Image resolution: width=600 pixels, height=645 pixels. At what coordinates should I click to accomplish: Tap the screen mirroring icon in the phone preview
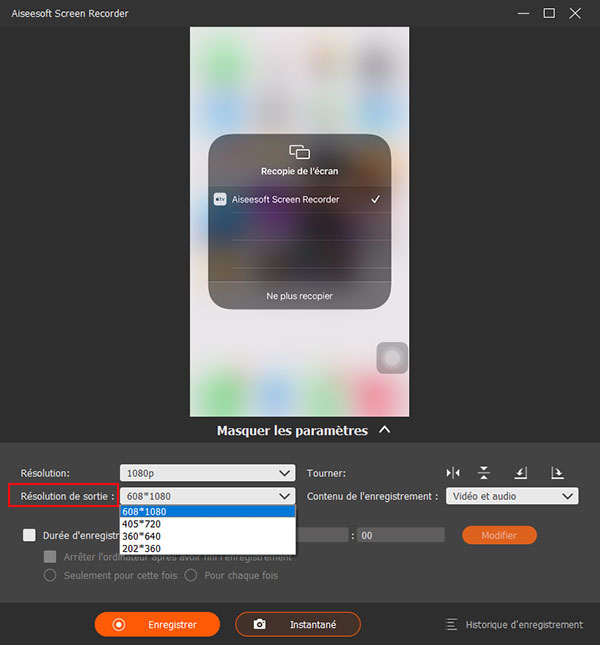(x=299, y=152)
